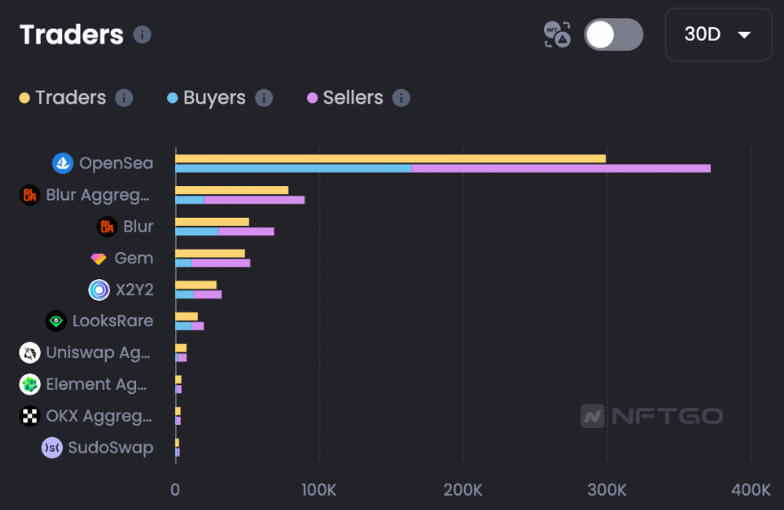This screenshot has height=510, width=784.
Task: Select the Gem label
Action: (x=134, y=258)
